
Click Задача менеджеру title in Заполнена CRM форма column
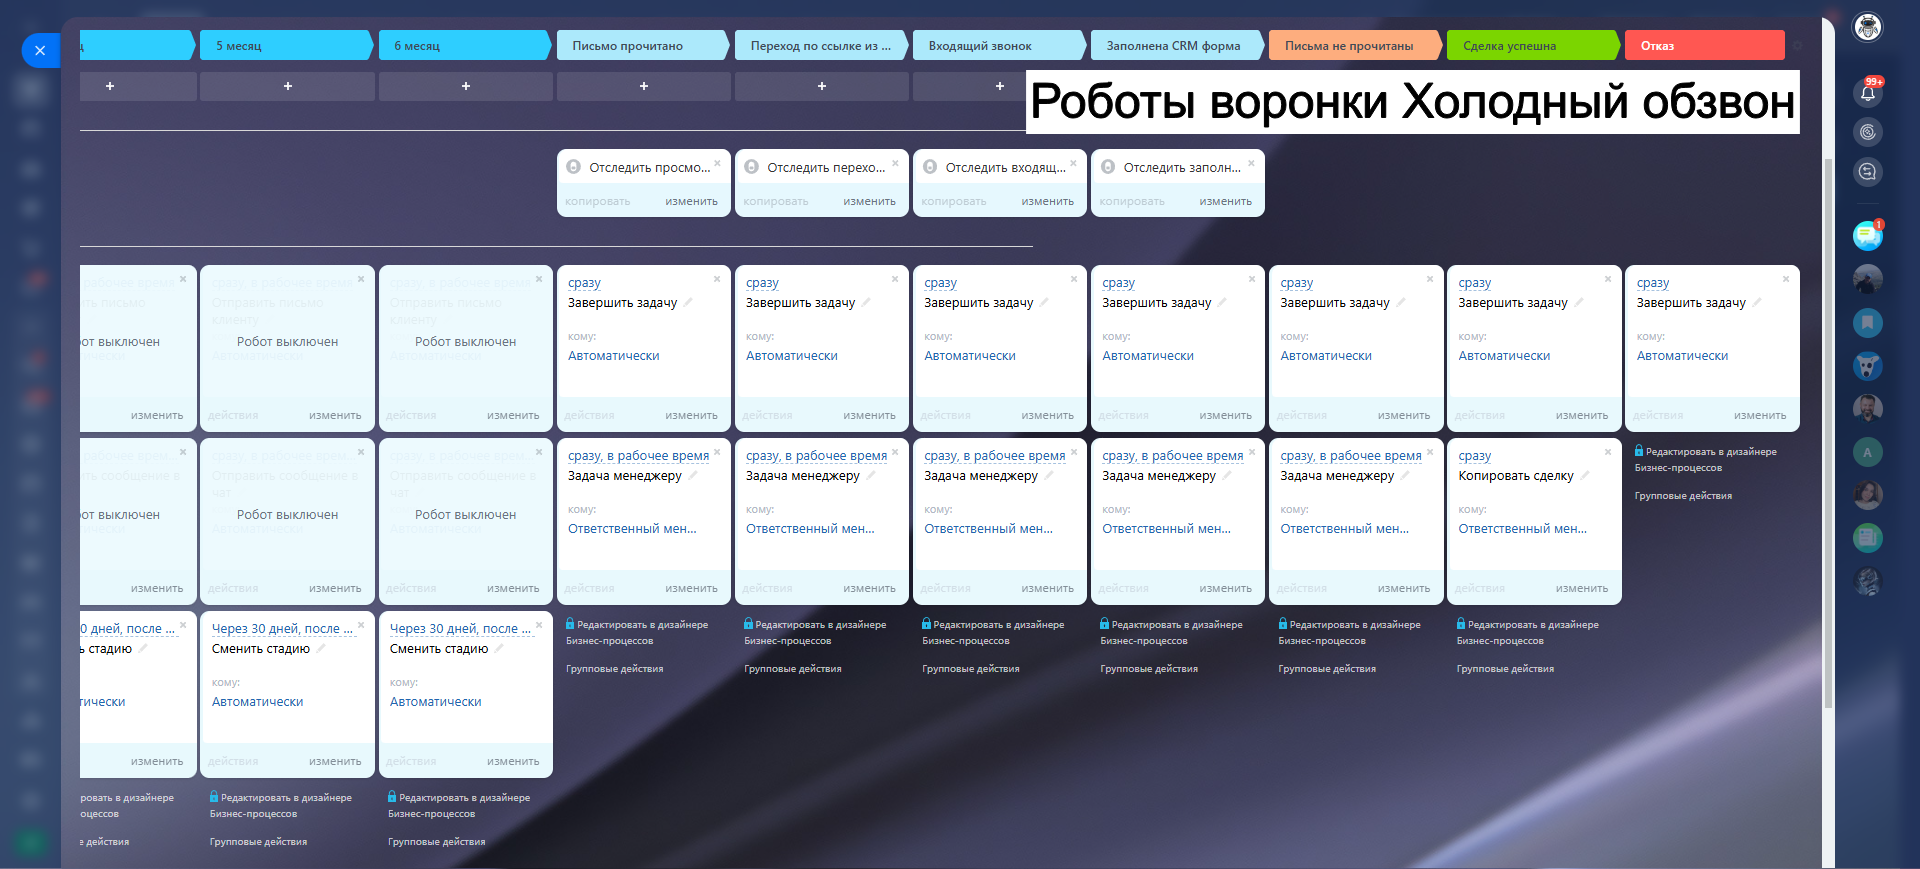pos(1159,475)
